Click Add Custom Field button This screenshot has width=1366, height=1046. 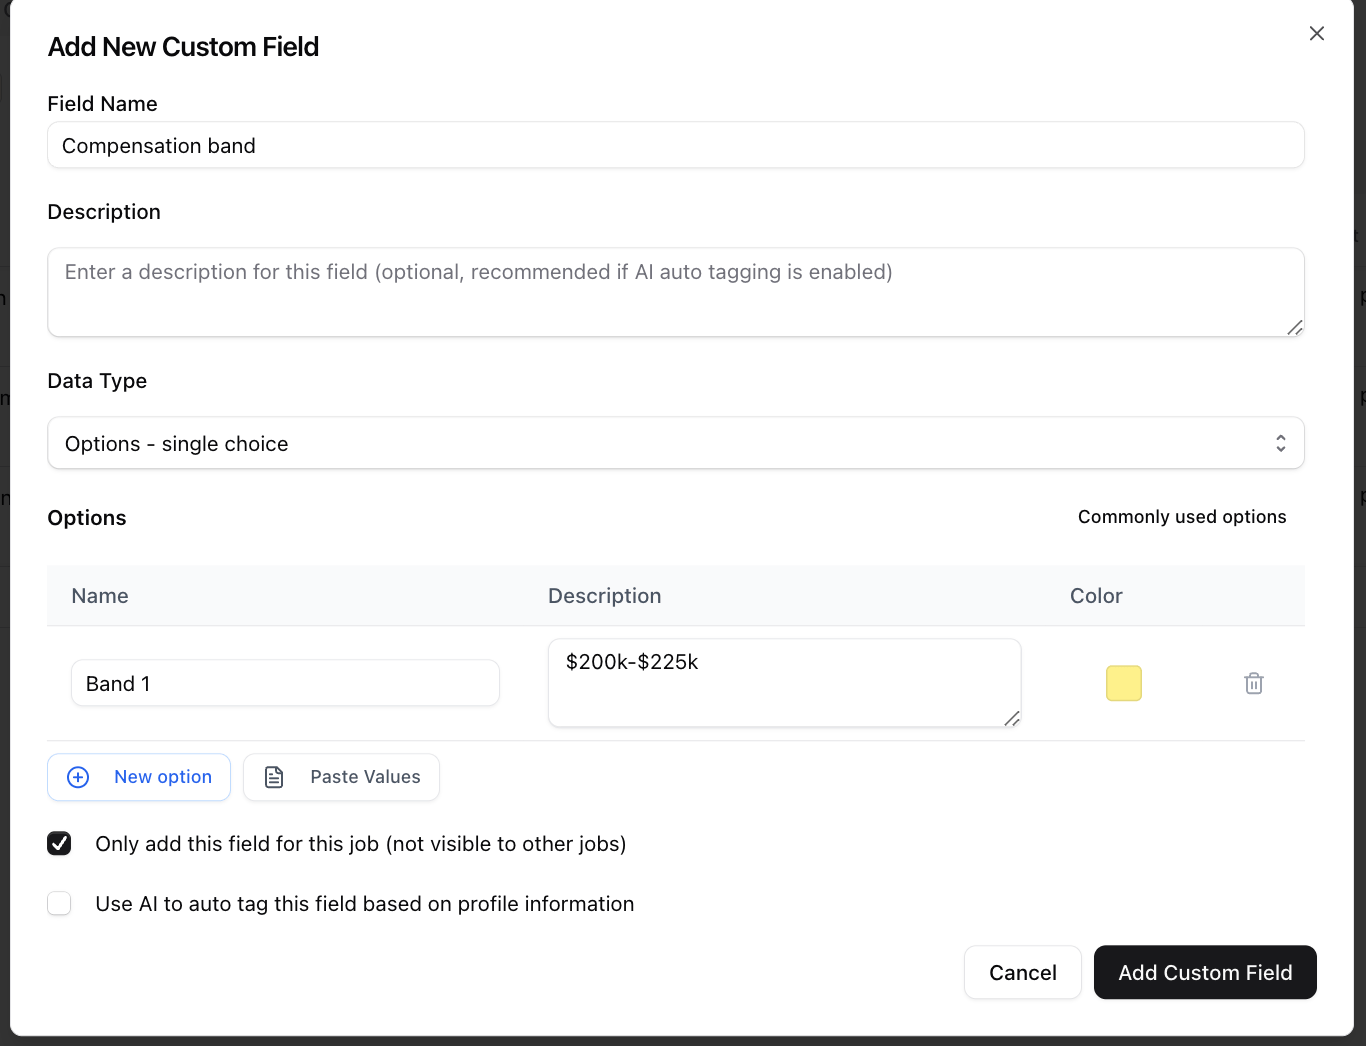pos(1205,972)
